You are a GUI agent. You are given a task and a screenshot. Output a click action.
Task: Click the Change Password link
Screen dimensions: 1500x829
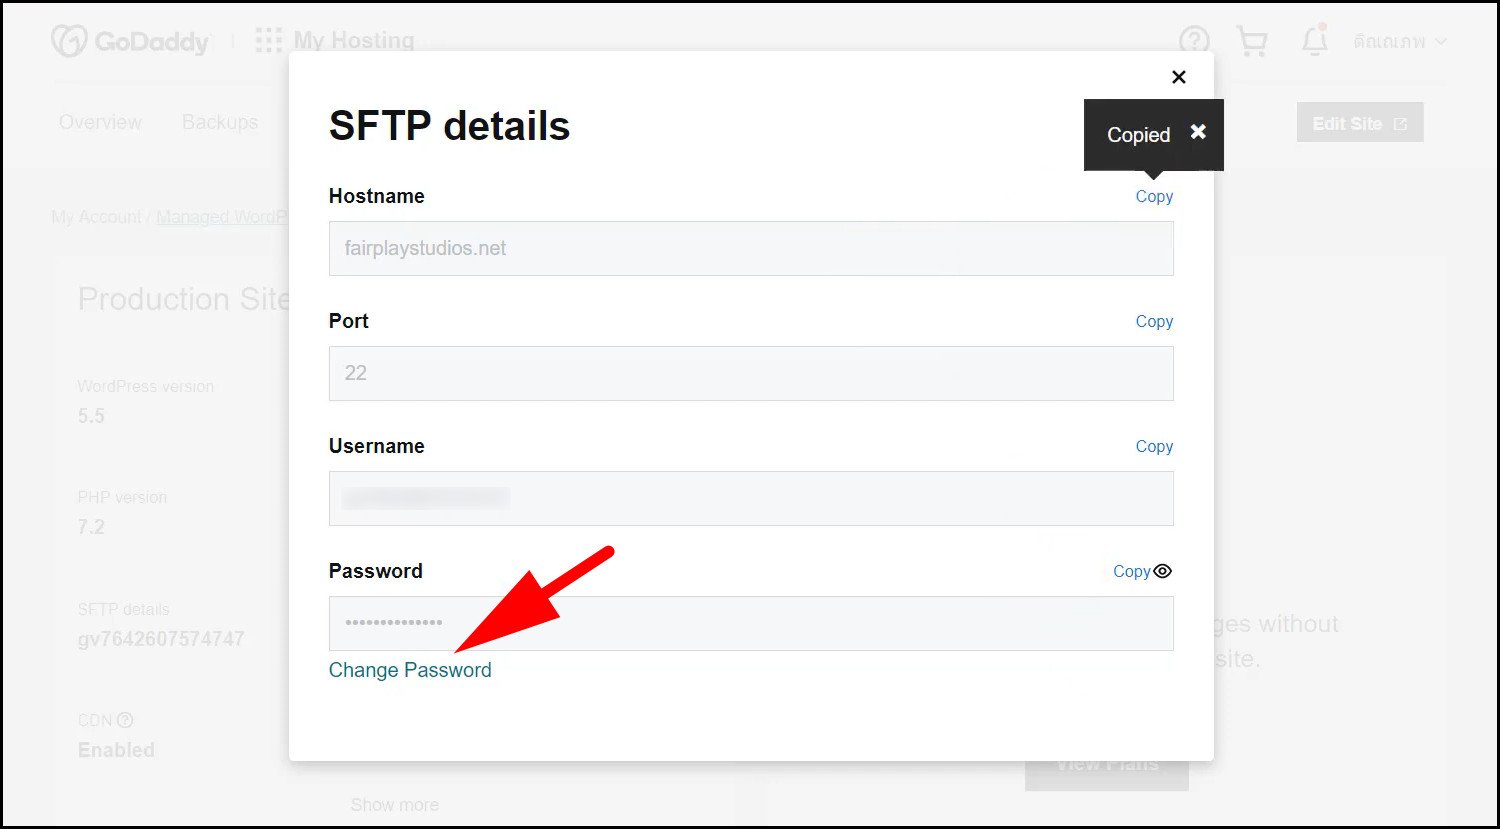[x=410, y=670]
